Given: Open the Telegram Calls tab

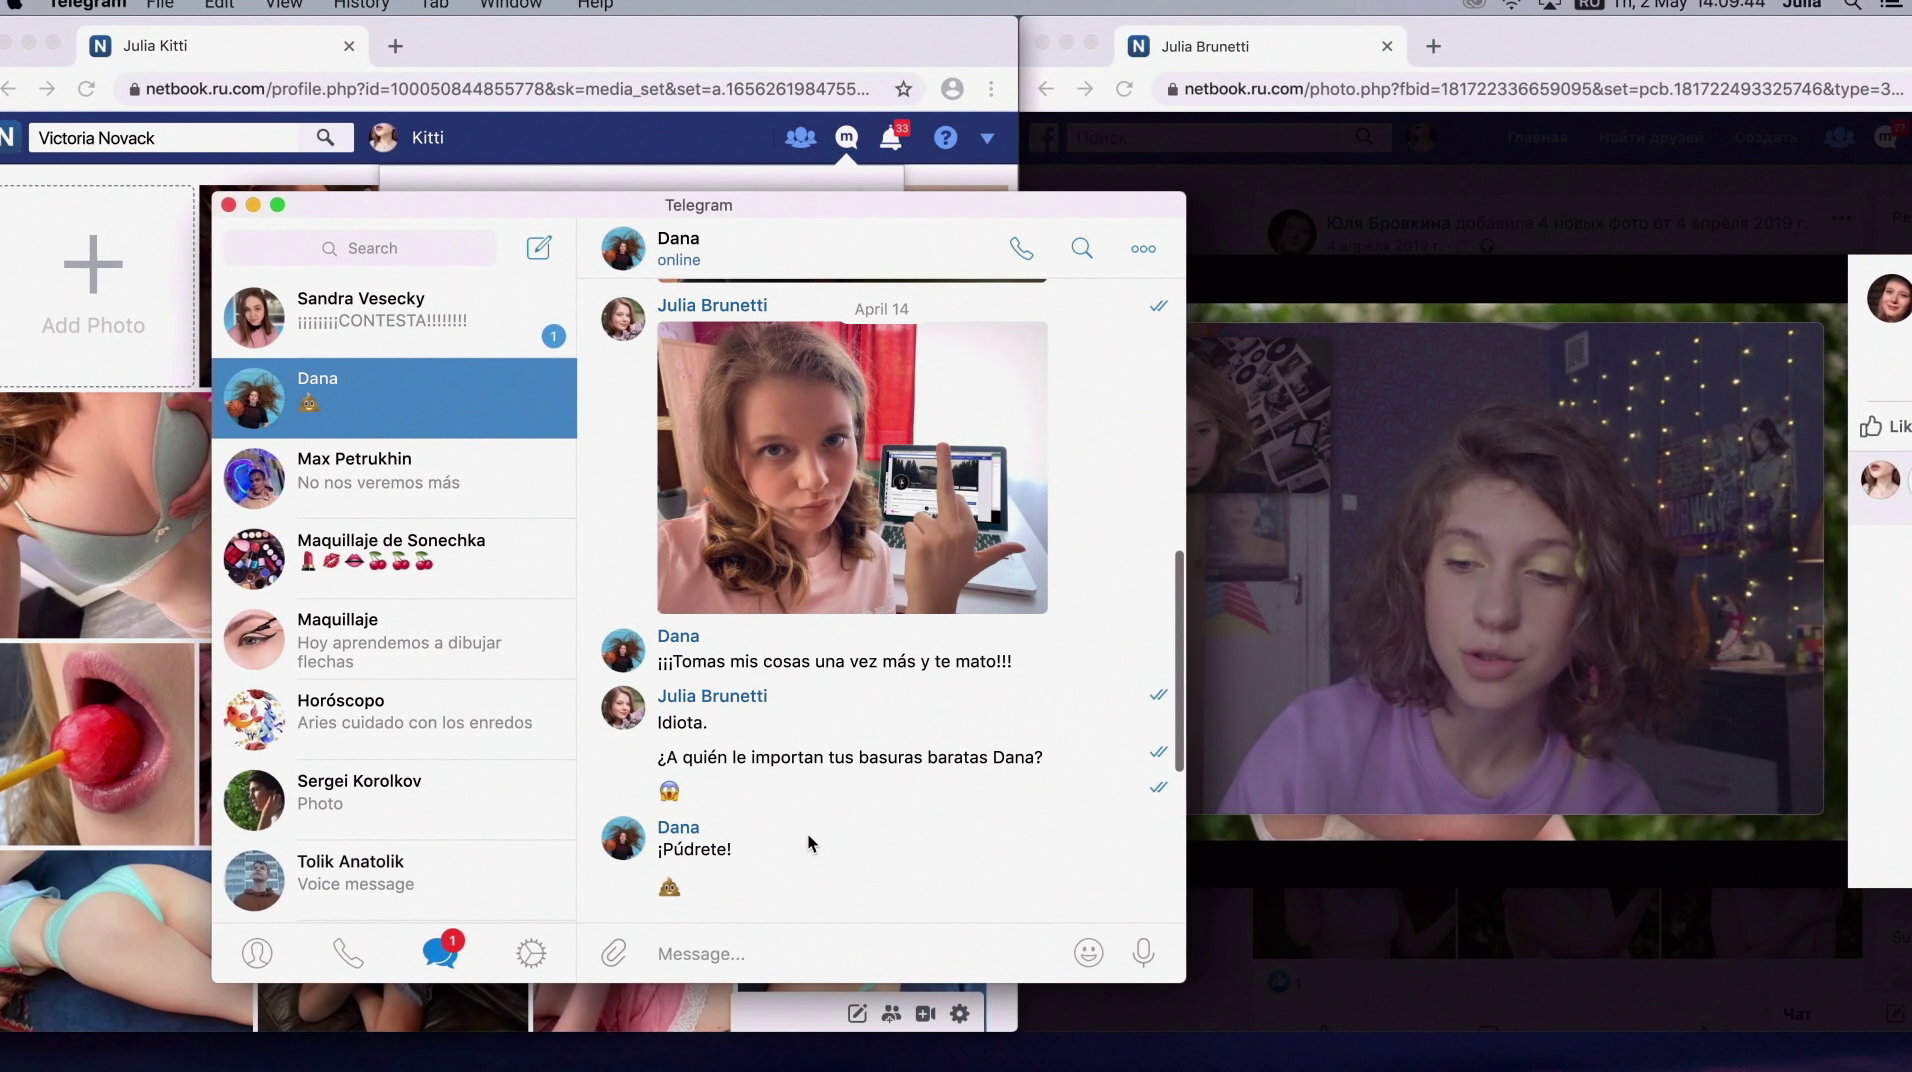Looking at the screenshot, I should click(x=348, y=953).
